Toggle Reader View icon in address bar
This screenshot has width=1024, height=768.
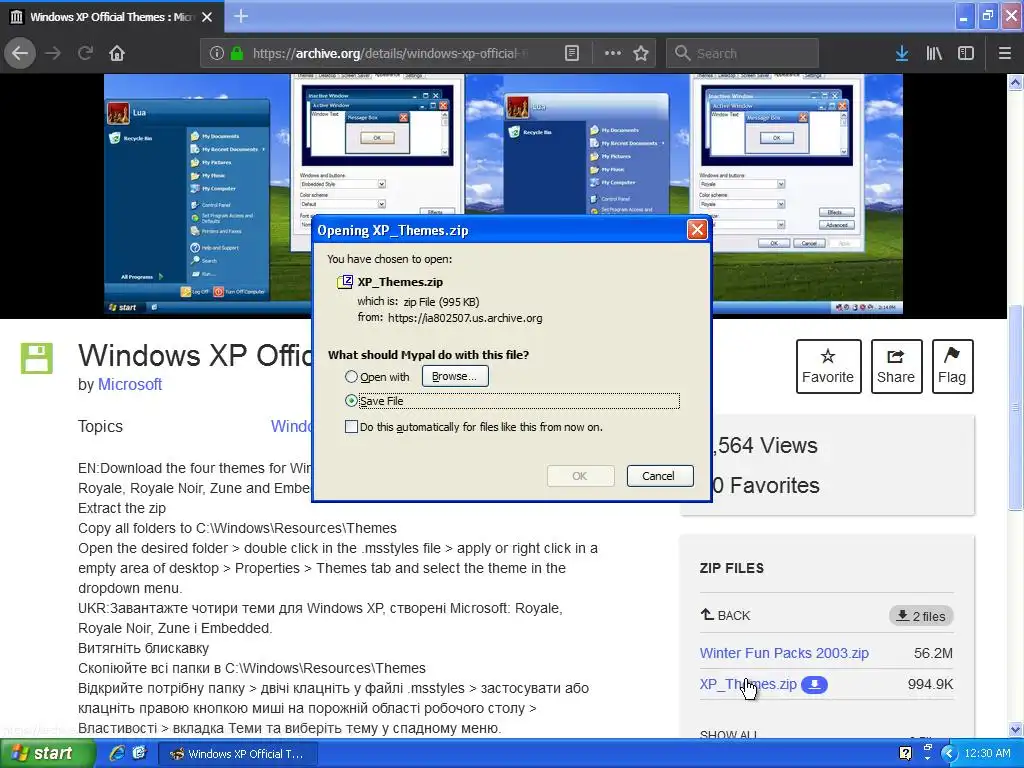571,53
